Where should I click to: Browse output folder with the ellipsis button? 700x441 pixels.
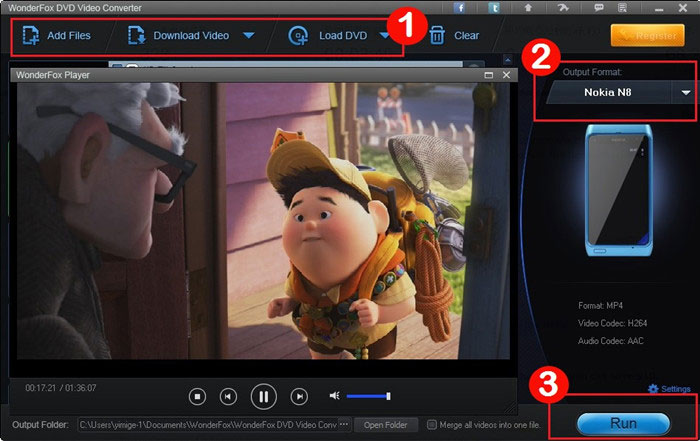tap(344, 424)
